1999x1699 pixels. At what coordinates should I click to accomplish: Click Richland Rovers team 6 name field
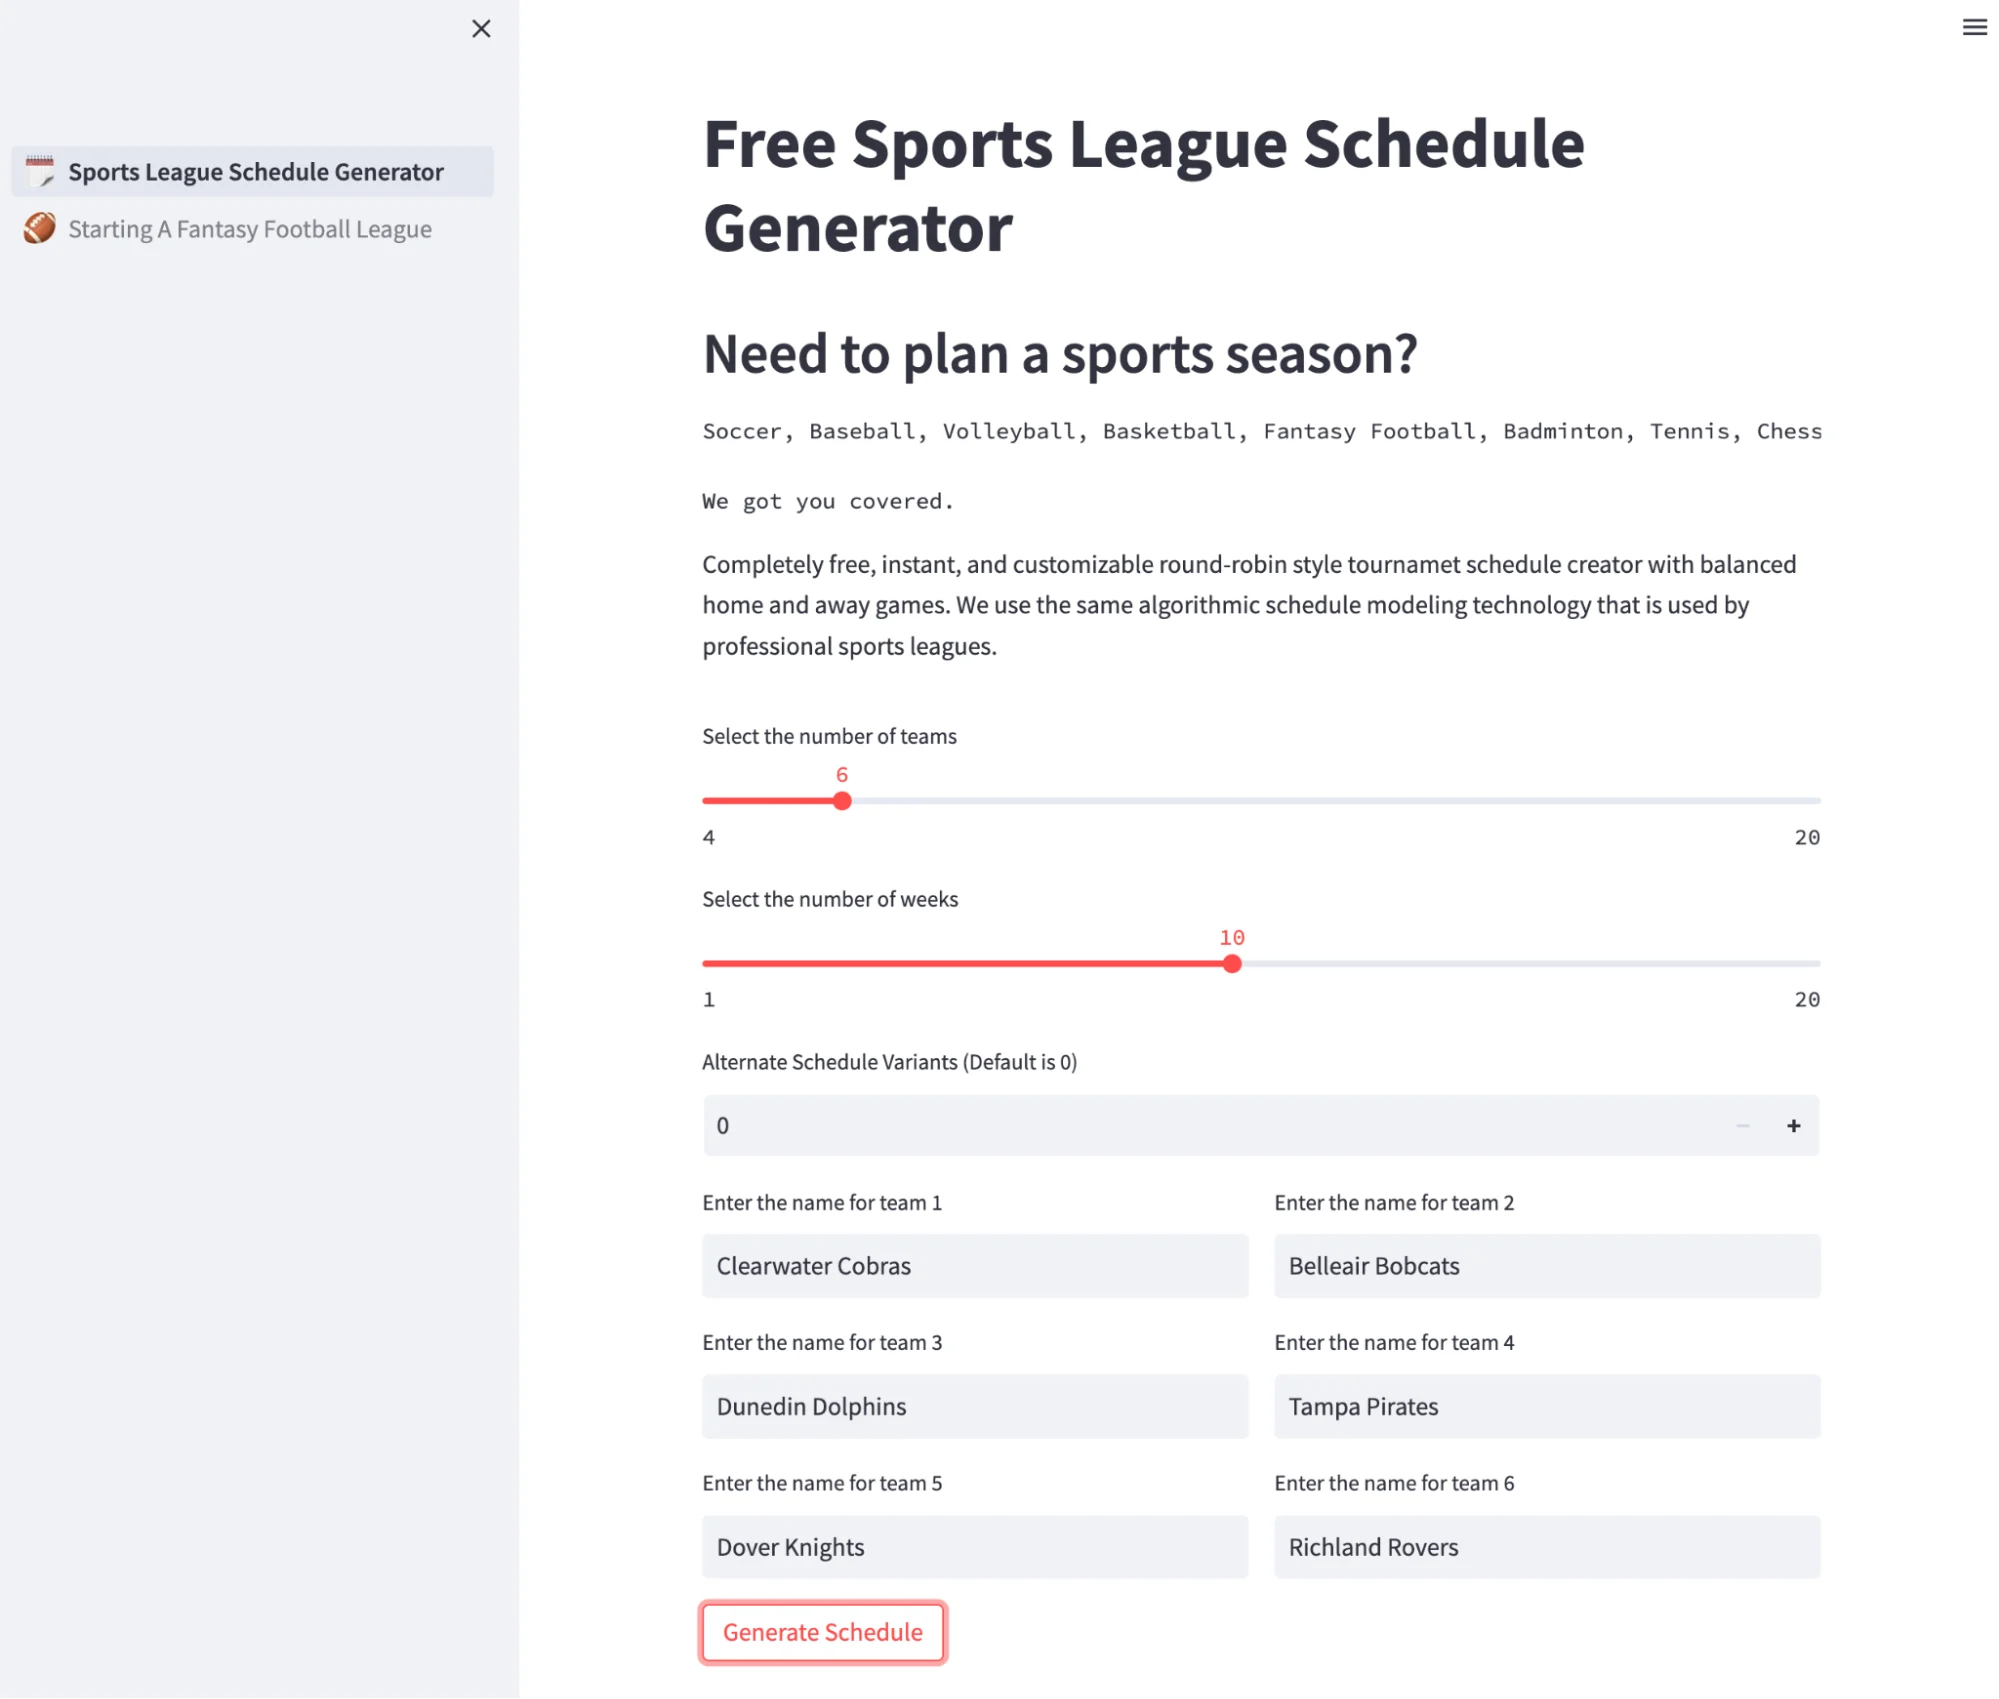coord(1546,1544)
